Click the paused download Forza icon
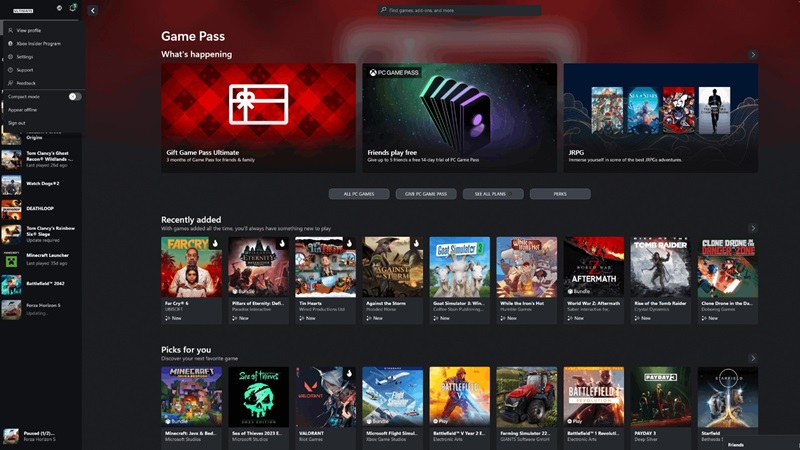800x450 pixels. coord(11,436)
